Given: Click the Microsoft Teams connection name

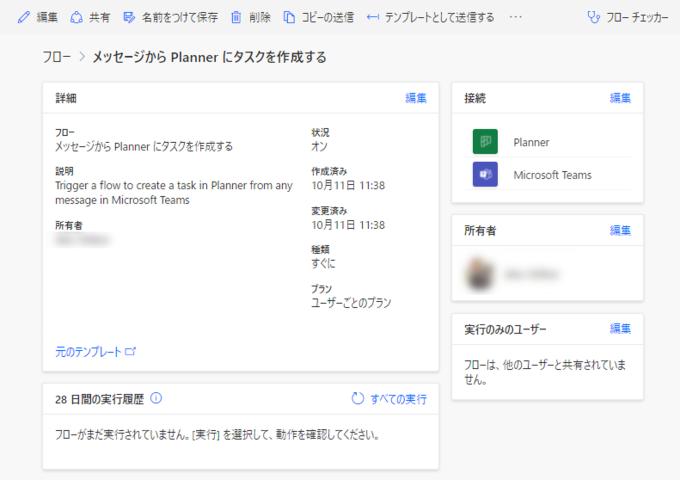Looking at the screenshot, I should [552, 175].
